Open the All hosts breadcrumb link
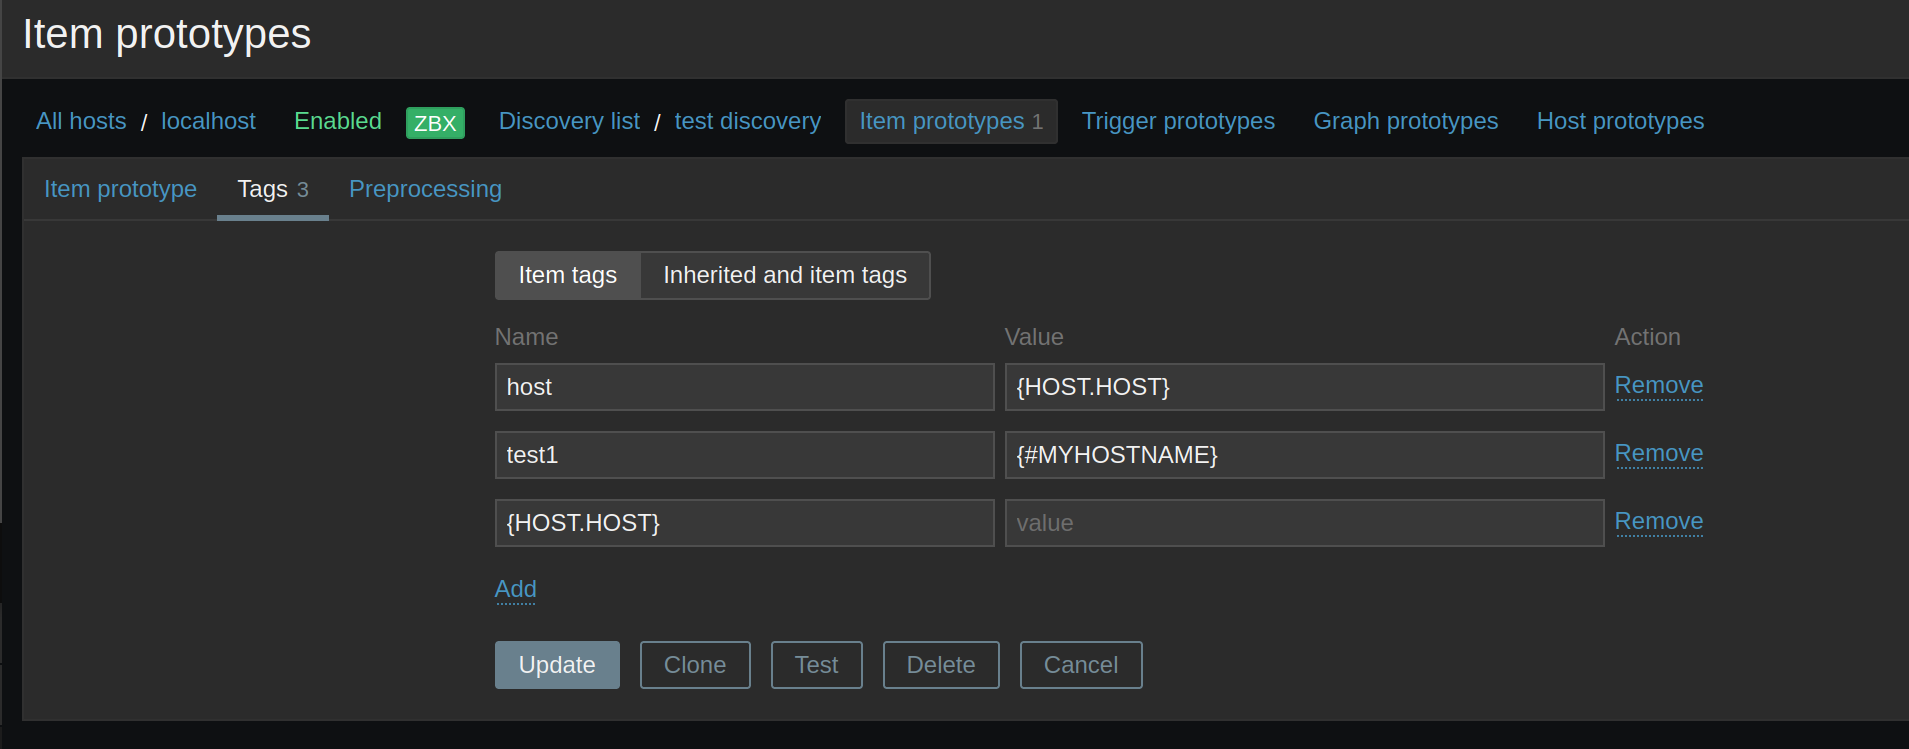 click(x=81, y=121)
